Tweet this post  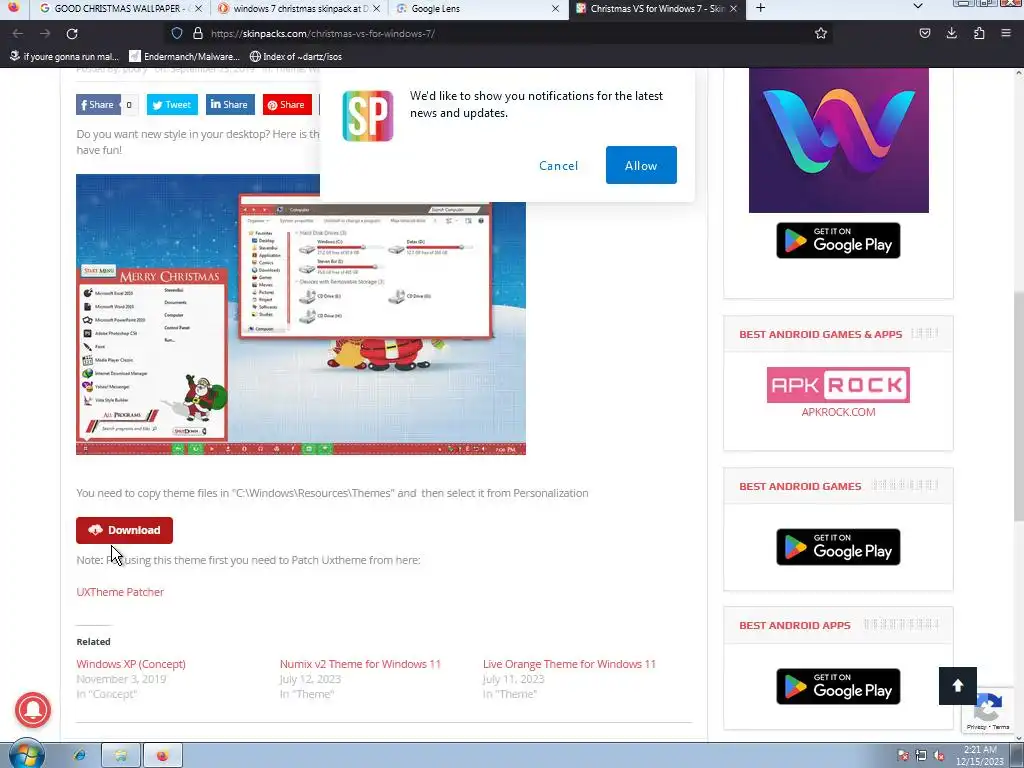[172, 104]
